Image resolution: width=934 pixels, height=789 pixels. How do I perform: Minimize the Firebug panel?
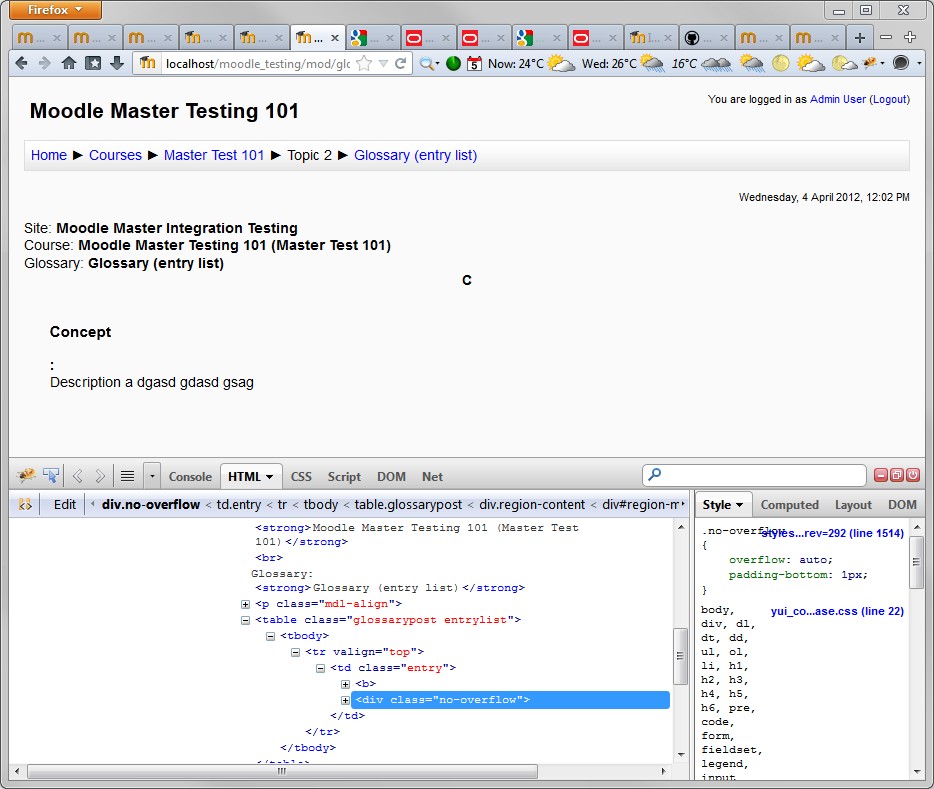point(881,475)
